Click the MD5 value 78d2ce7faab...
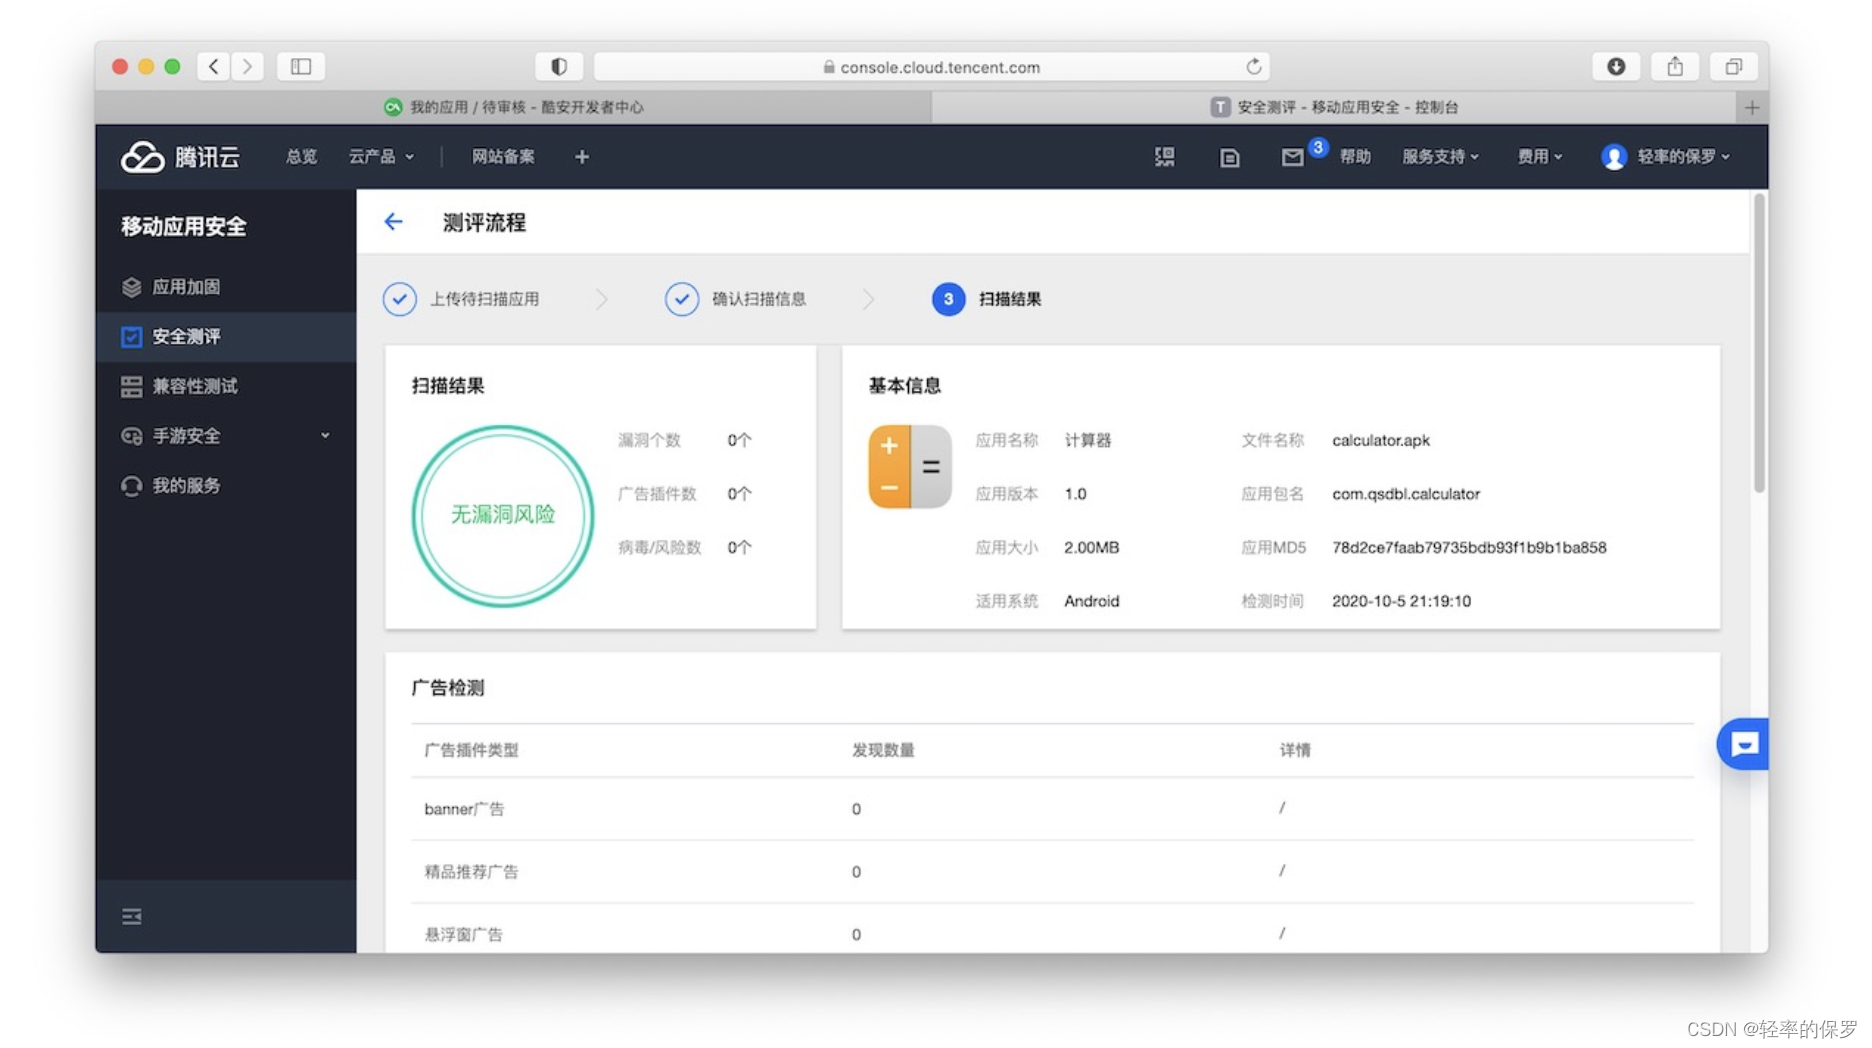This screenshot has height=1048, width=1872. [x=1469, y=547]
